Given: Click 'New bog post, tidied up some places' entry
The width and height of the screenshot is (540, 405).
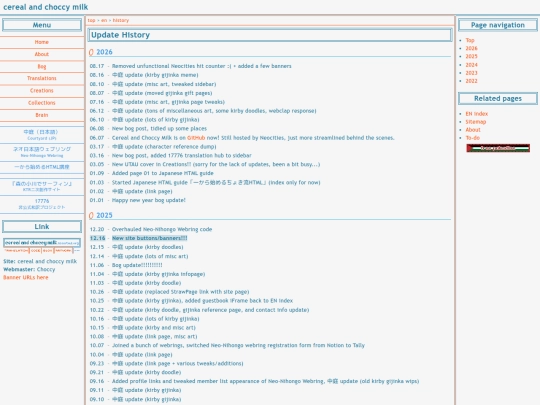Looking at the screenshot, I should tap(159, 128).
